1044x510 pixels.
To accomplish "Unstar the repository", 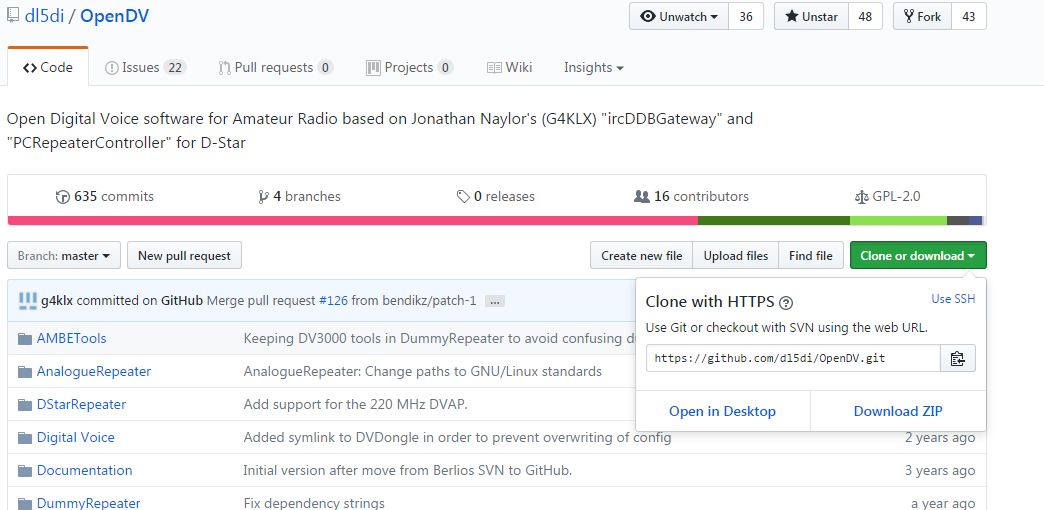I will click(x=812, y=17).
